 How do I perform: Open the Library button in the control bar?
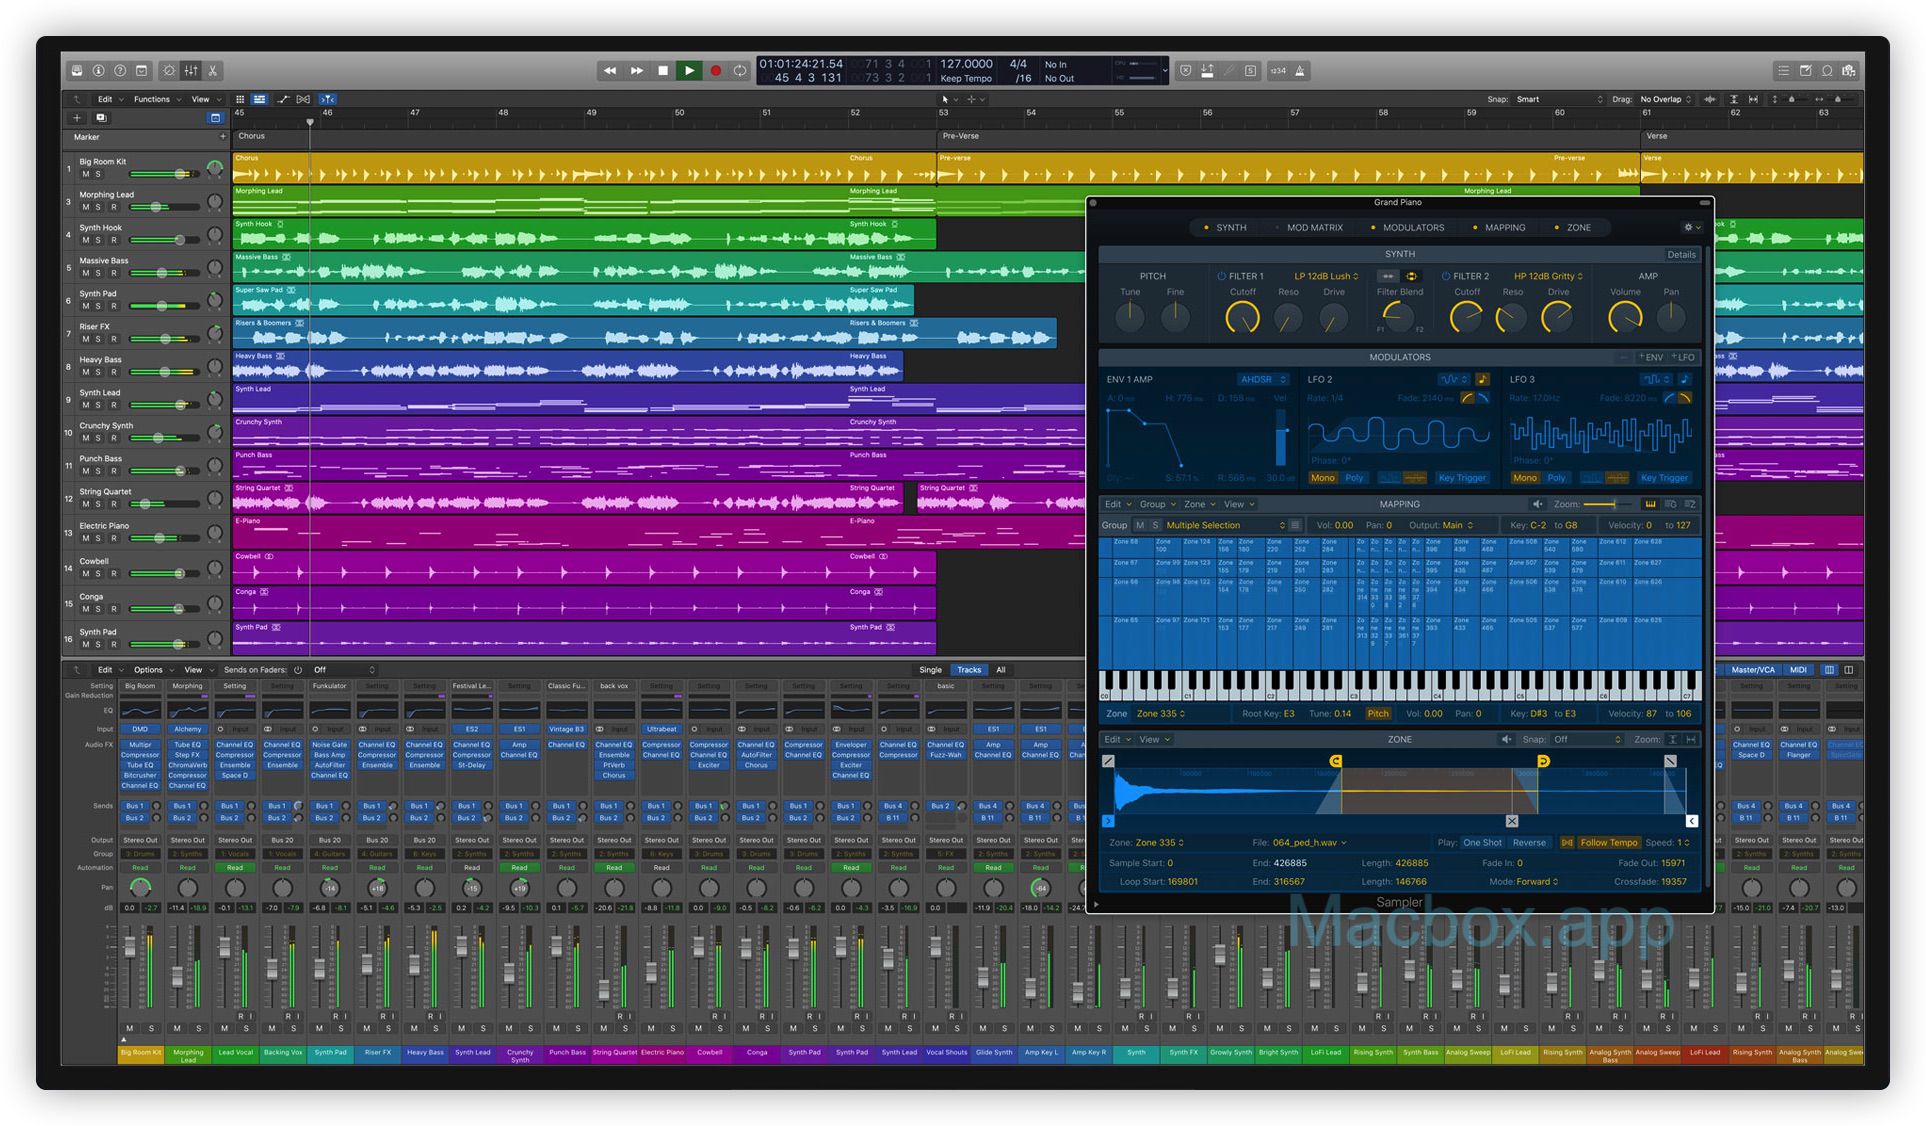pyautogui.click(x=77, y=71)
